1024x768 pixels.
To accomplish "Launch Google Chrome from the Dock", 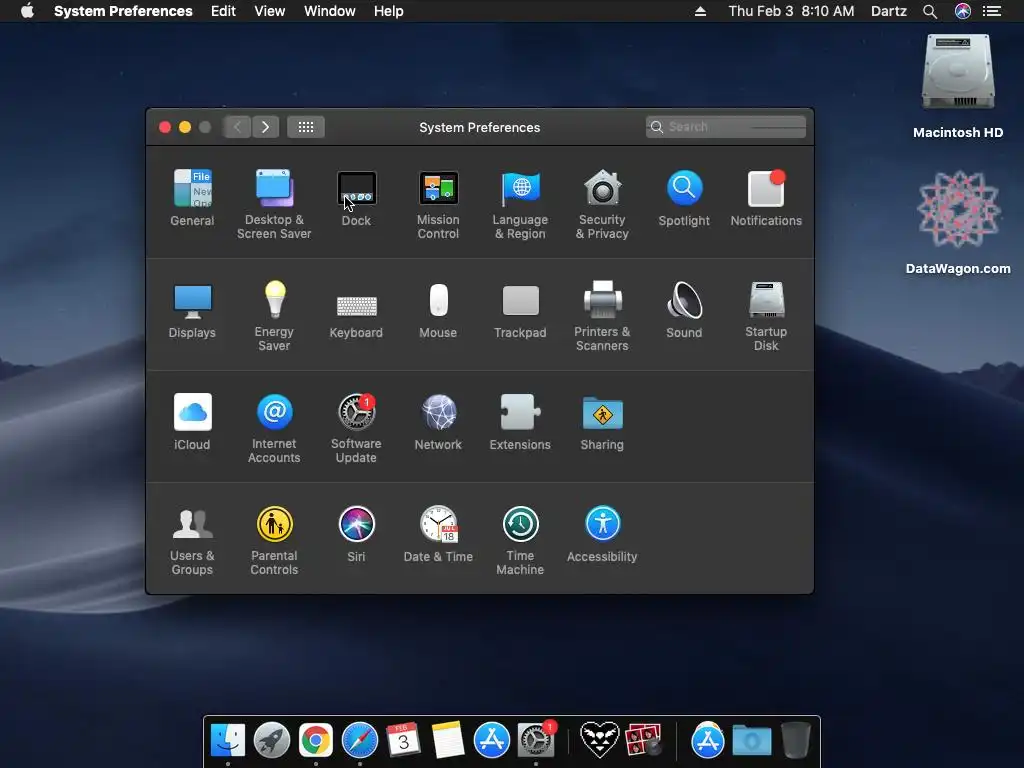I will (x=316, y=740).
